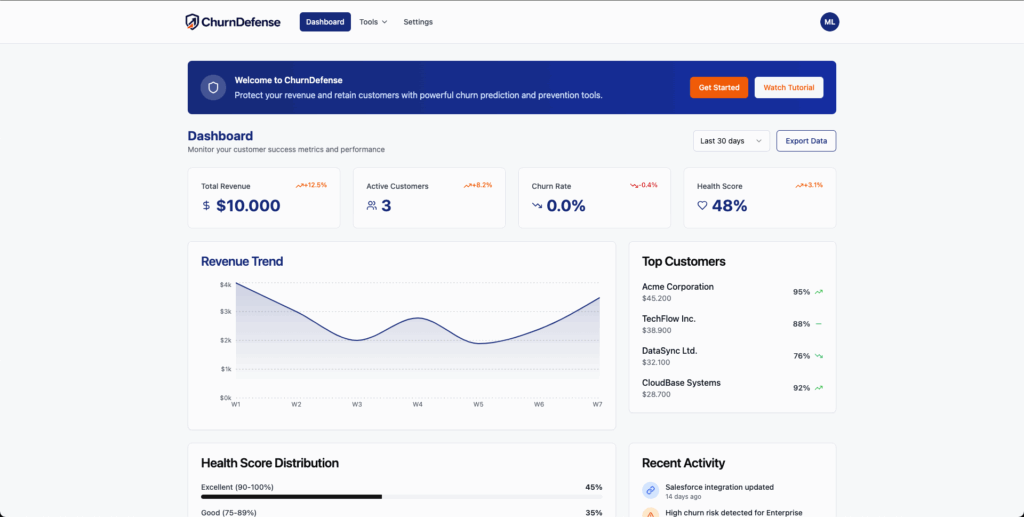Open the High churn risk detected activity
Viewport: 1024px width, 517px height.
pyautogui.click(x=732, y=513)
